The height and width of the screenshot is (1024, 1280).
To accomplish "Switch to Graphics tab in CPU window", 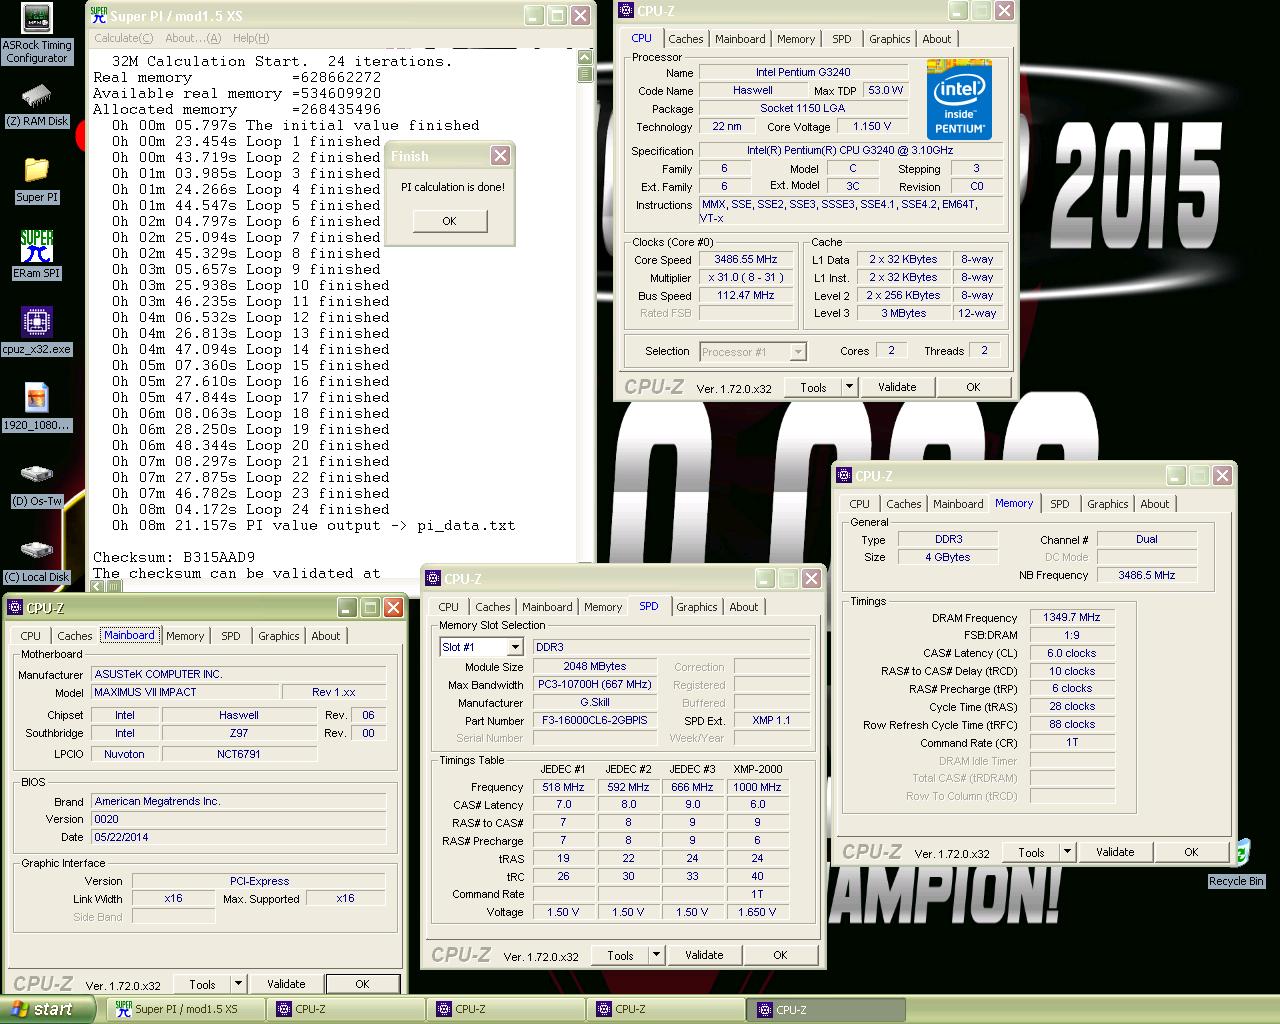I will coord(889,39).
